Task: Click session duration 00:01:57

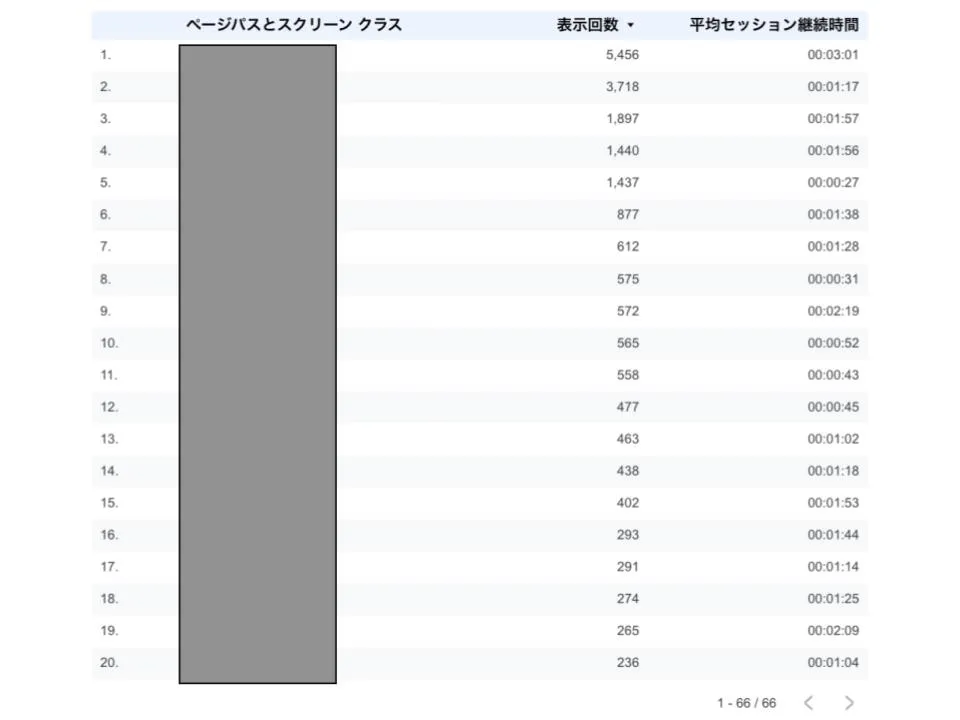Action: 833,118
